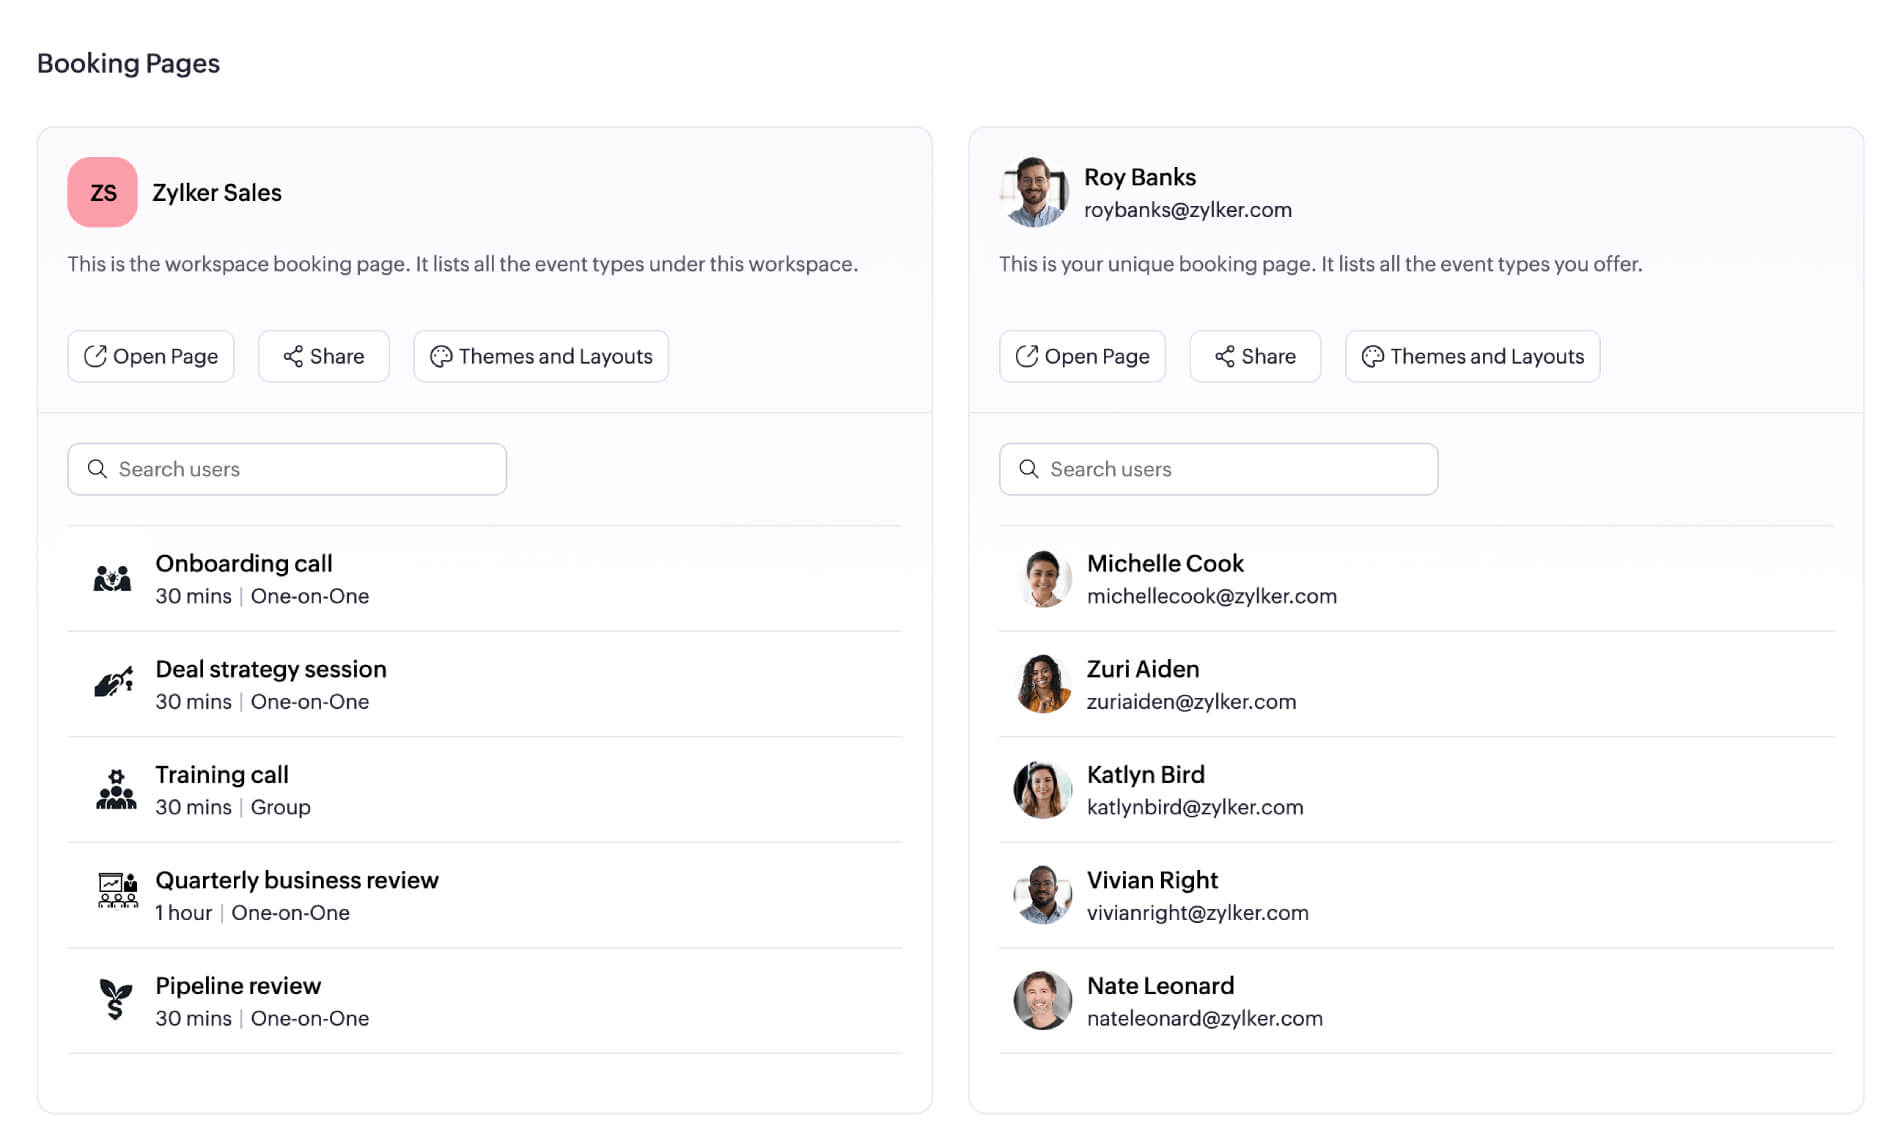Click the Quarterly business review presentation icon
Screen dimensions: 1900x1137
[115, 894]
